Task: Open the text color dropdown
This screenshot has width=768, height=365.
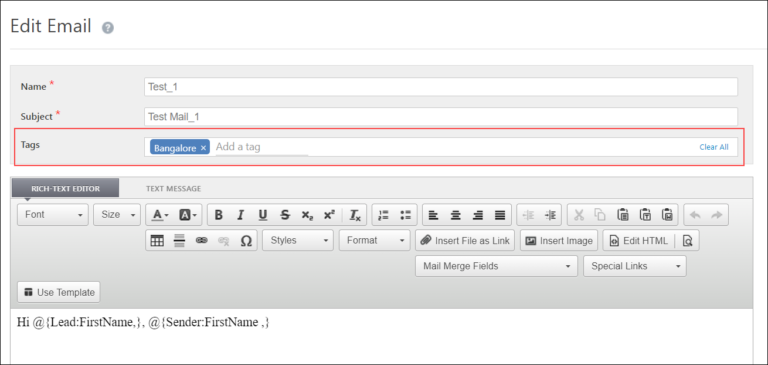Action: pyautogui.click(x=160, y=215)
